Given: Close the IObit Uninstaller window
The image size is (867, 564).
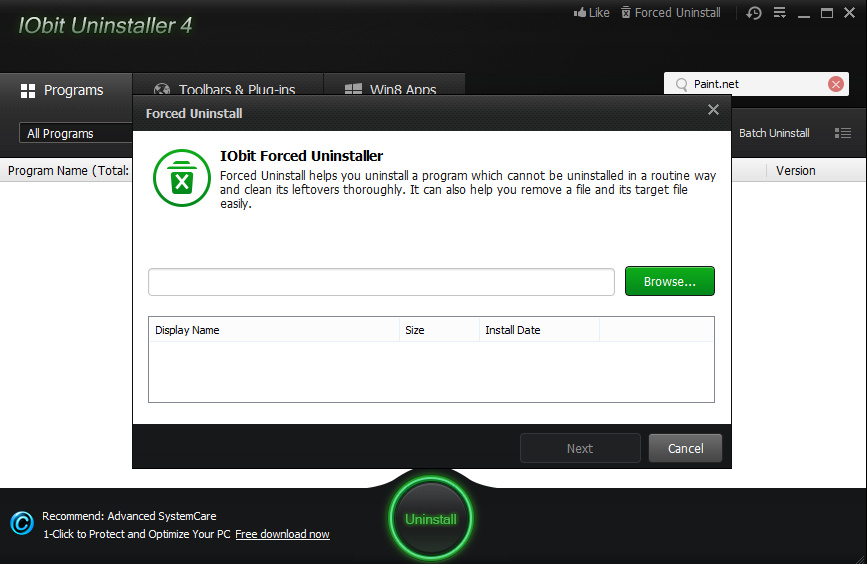Looking at the screenshot, I should pyautogui.click(x=849, y=13).
